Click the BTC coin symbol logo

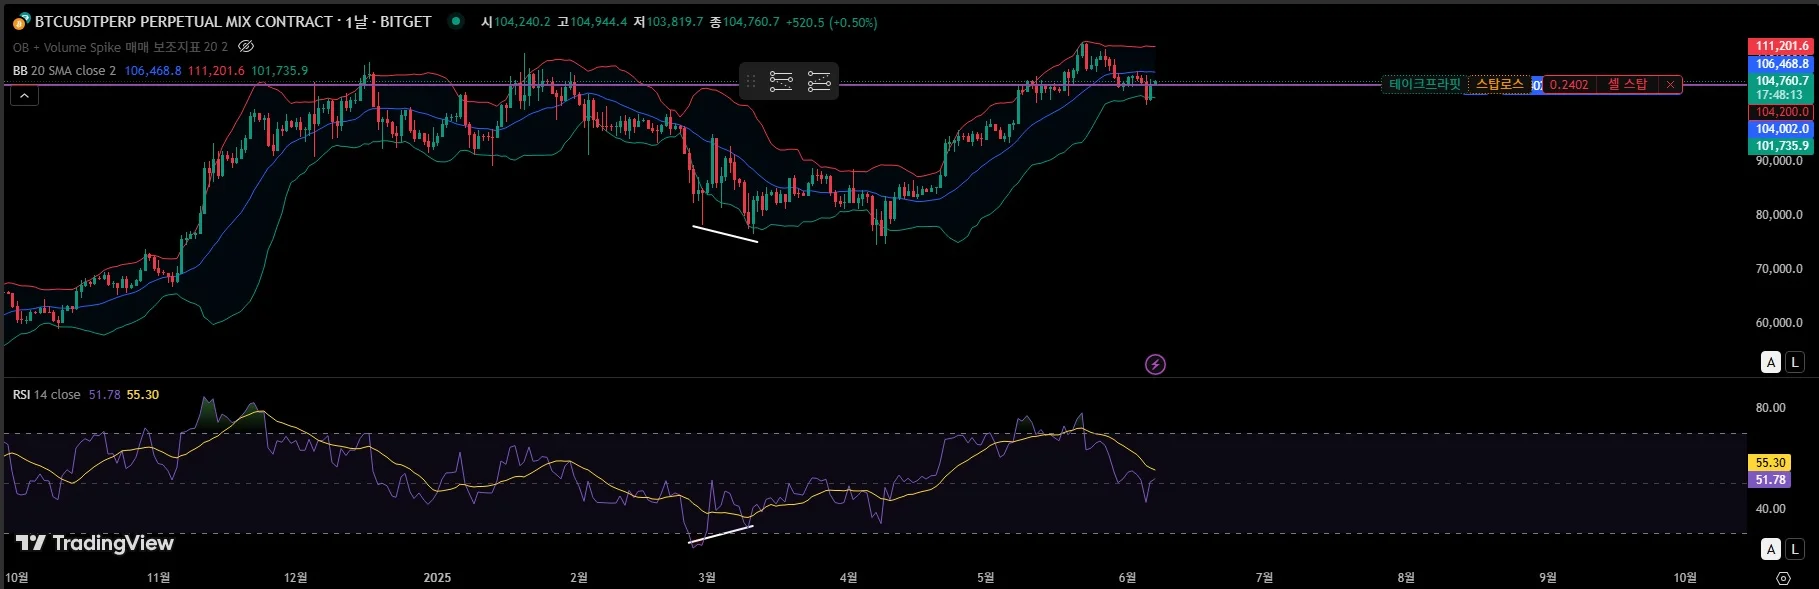21,21
